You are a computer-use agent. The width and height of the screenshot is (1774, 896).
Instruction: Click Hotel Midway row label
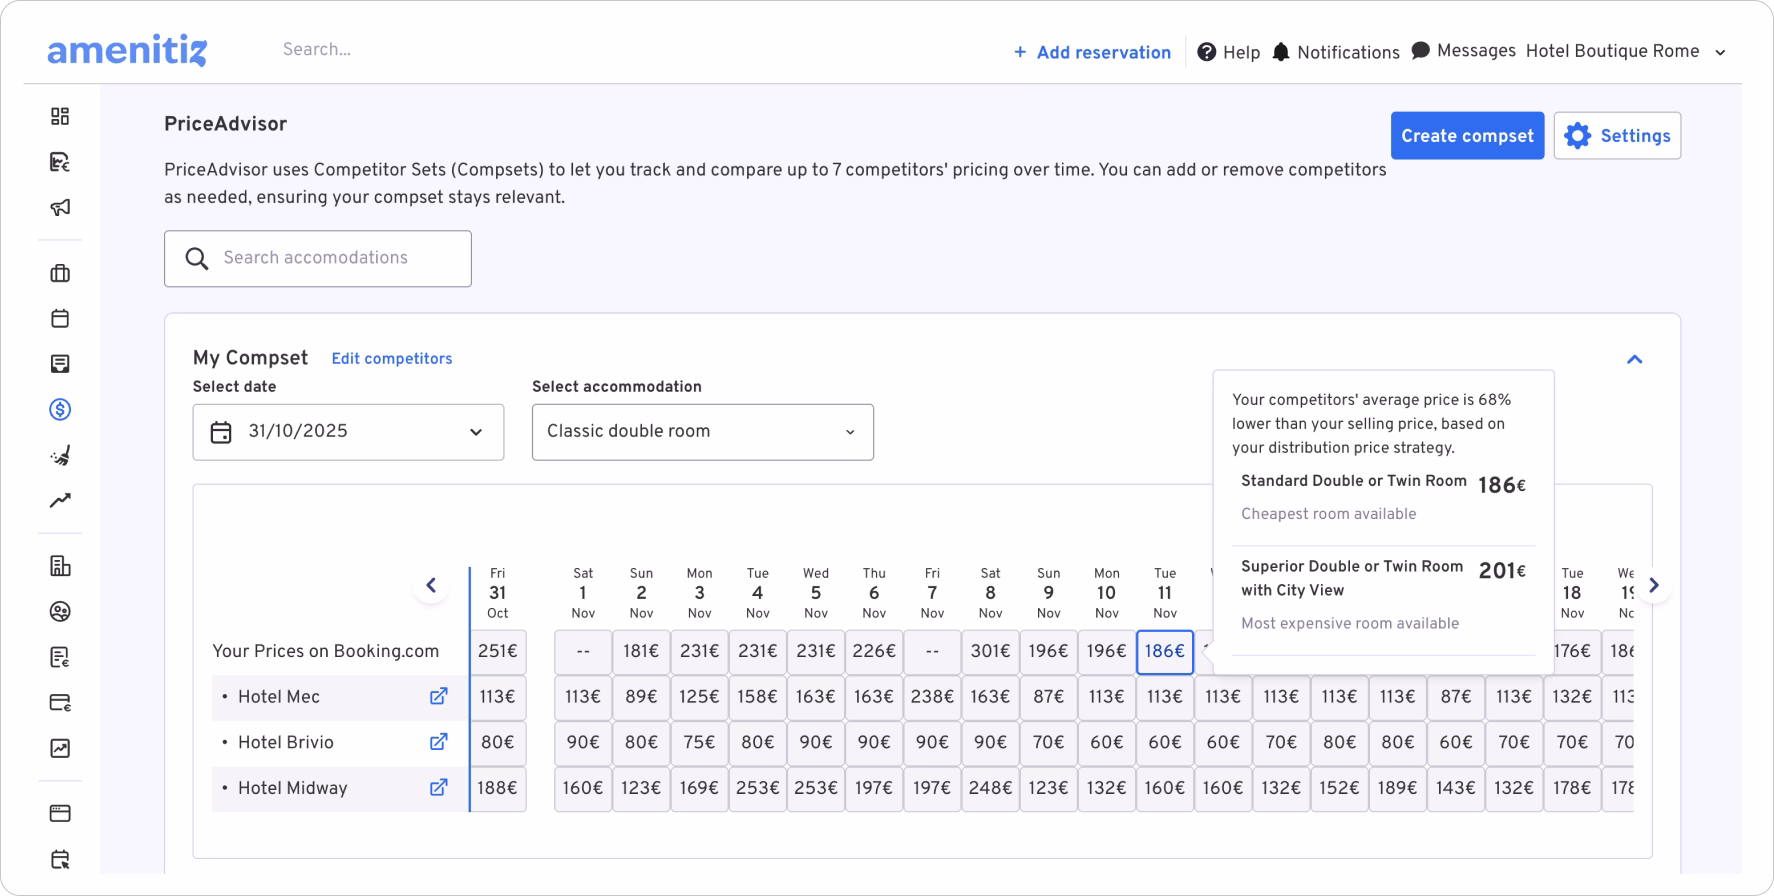point(292,788)
